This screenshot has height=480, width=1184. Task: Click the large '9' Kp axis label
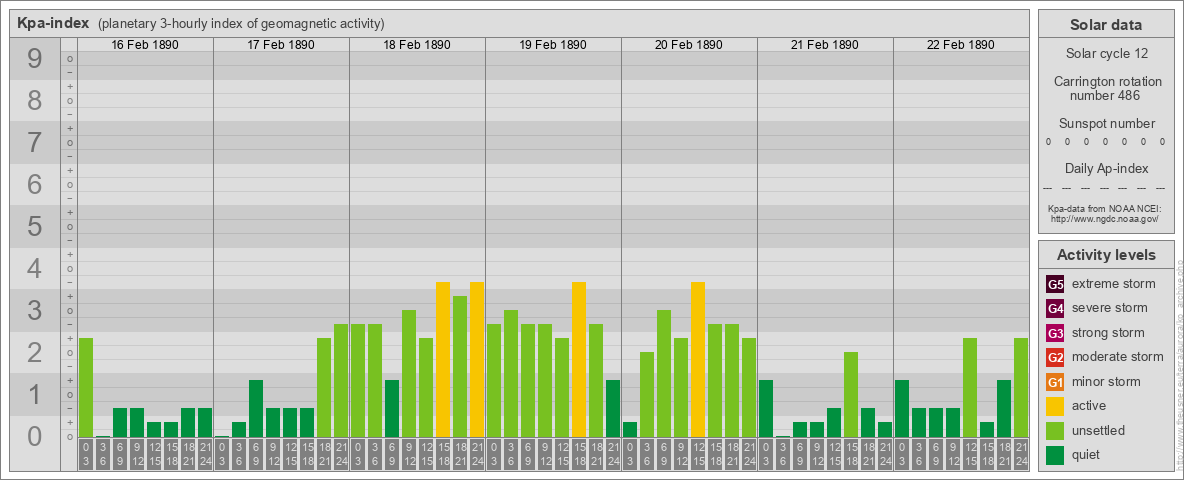coord(35,59)
